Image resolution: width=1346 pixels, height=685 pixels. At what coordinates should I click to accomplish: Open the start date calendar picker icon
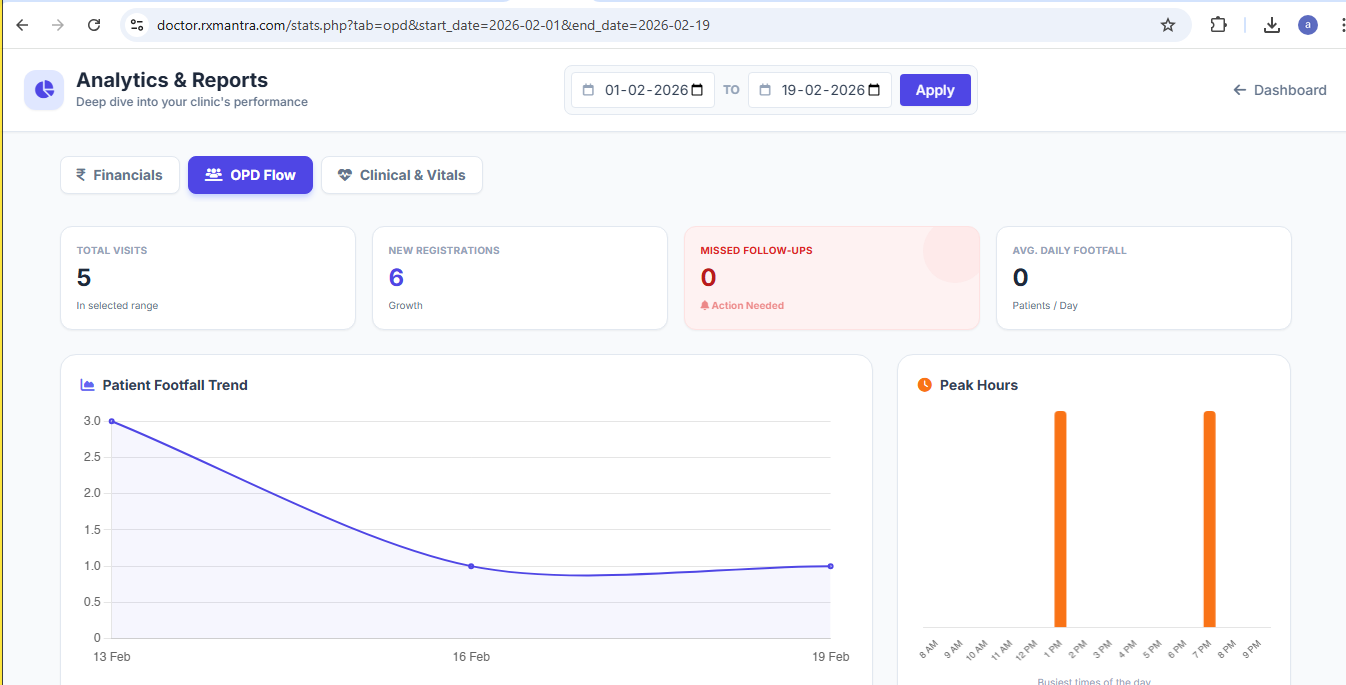pyautogui.click(x=697, y=90)
